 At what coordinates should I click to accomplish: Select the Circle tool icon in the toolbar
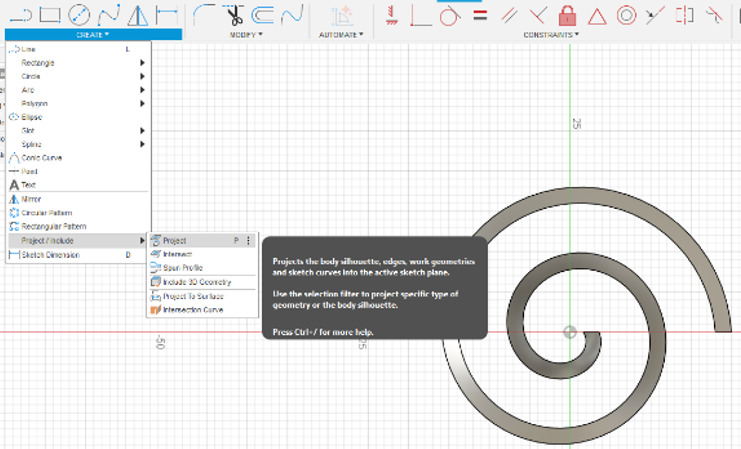79,15
